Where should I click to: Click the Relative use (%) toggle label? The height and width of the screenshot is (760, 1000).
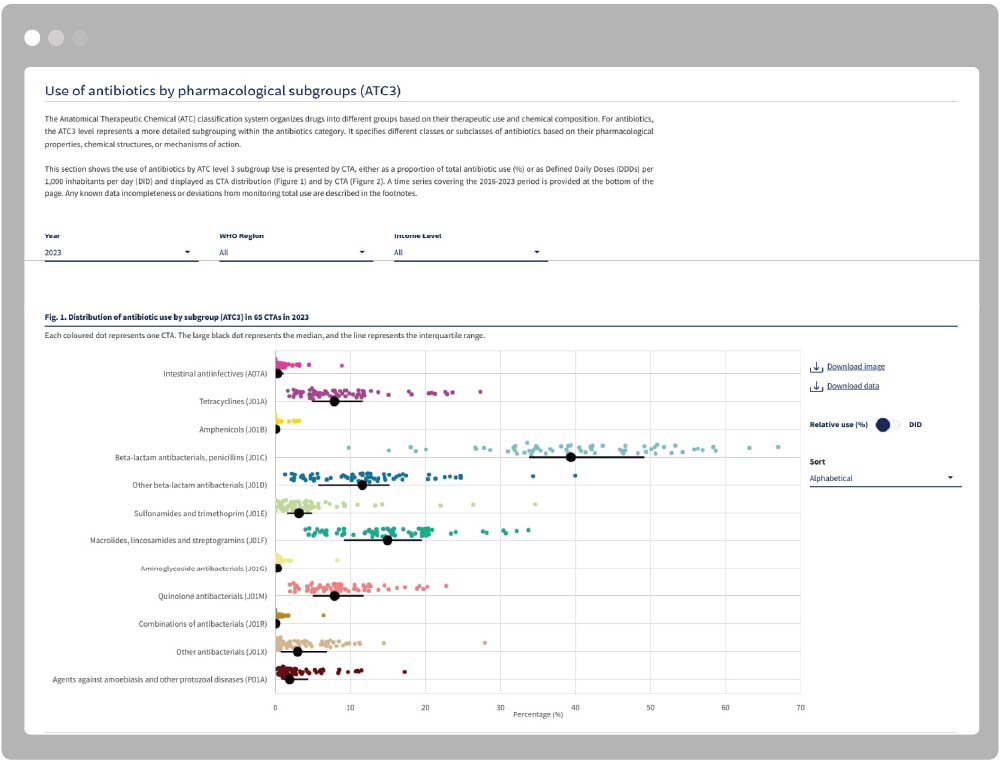(x=838, y=425)
